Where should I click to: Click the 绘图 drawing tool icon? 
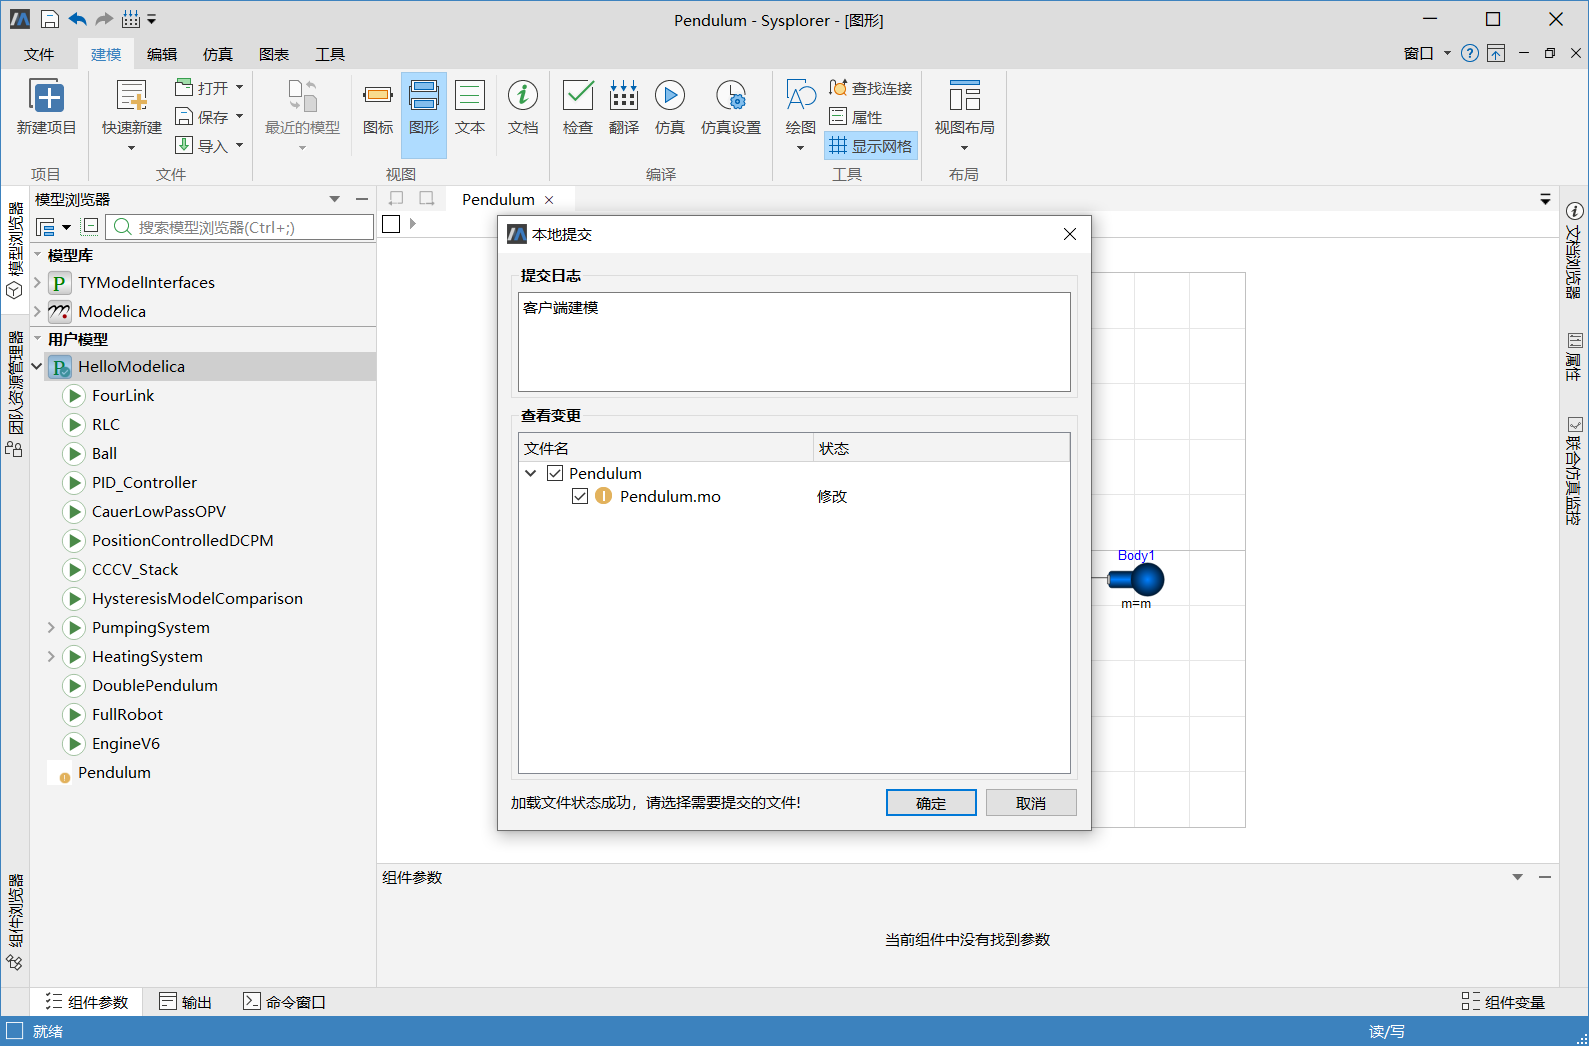click(x=801, y=96)
